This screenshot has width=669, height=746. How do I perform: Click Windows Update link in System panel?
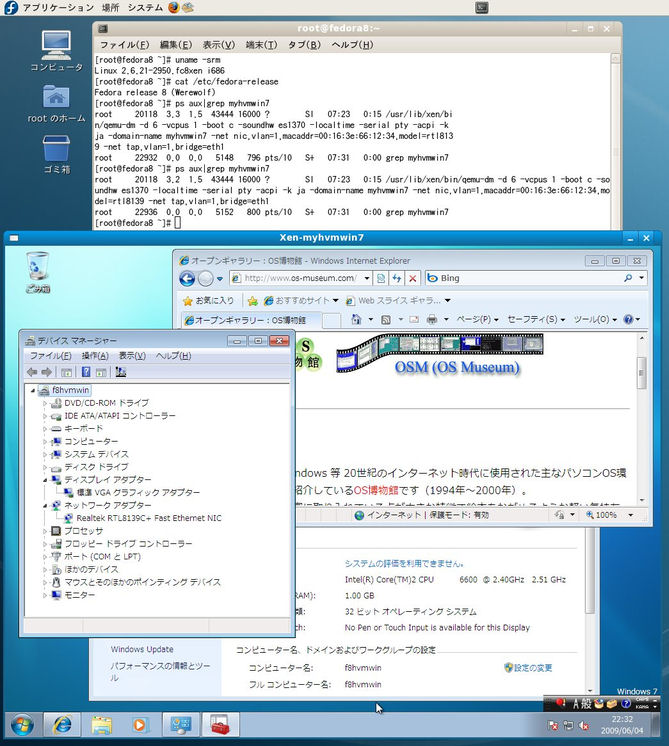click(x=142, y=649)
